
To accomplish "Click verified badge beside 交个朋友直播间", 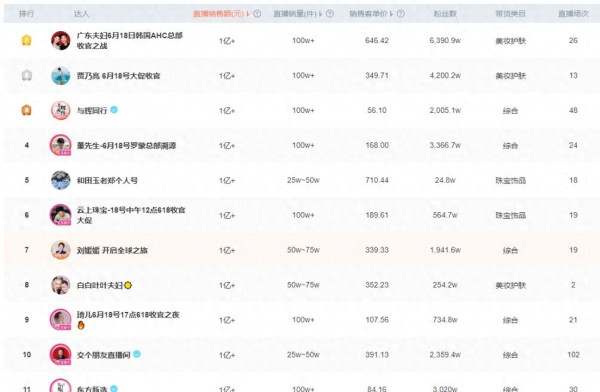I will click(137, 354).
